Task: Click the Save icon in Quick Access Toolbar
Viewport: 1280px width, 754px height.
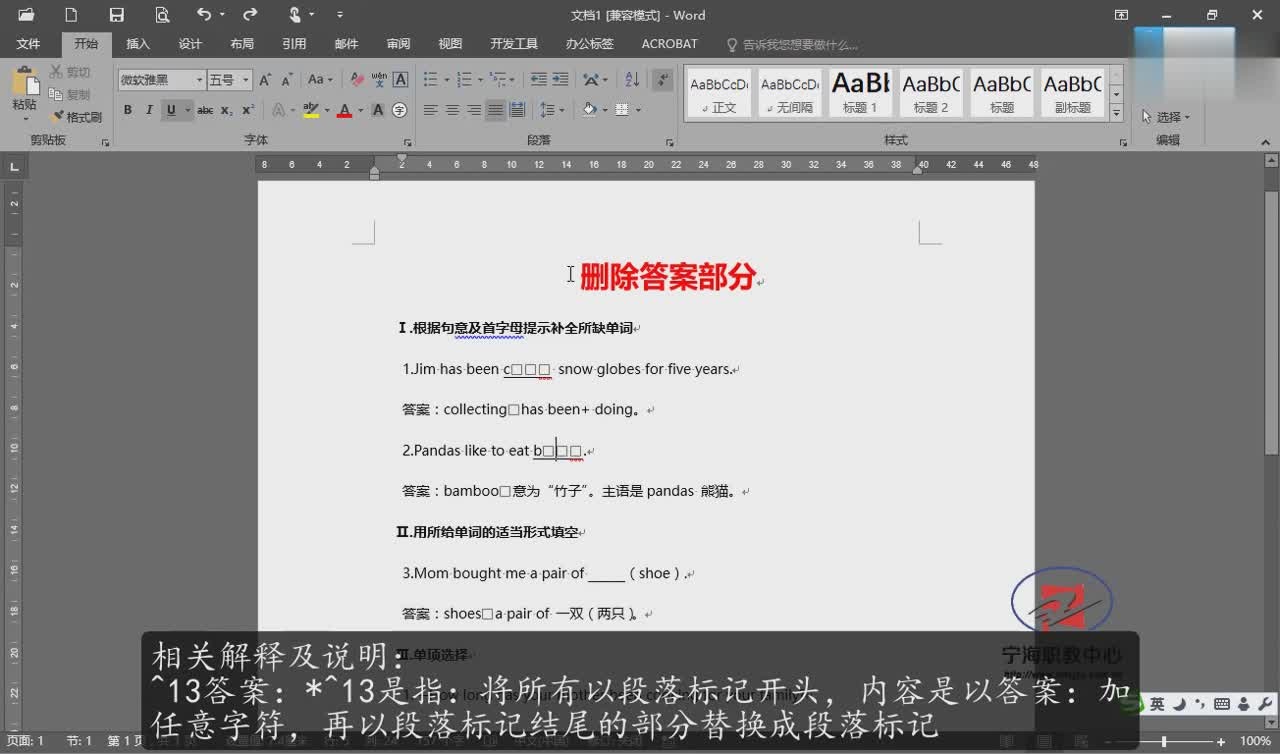Action: point(116,15)
